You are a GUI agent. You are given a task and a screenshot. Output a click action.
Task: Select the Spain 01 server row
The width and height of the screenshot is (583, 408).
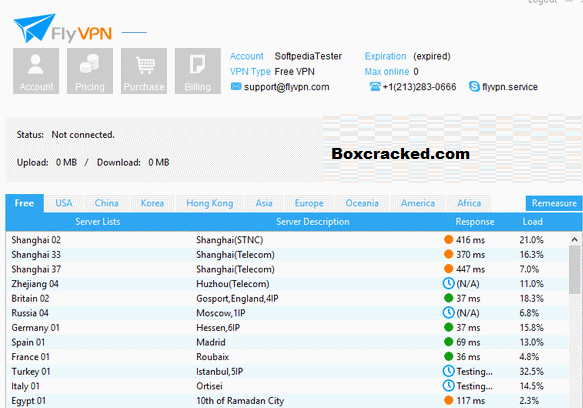(x=287, y=342)
